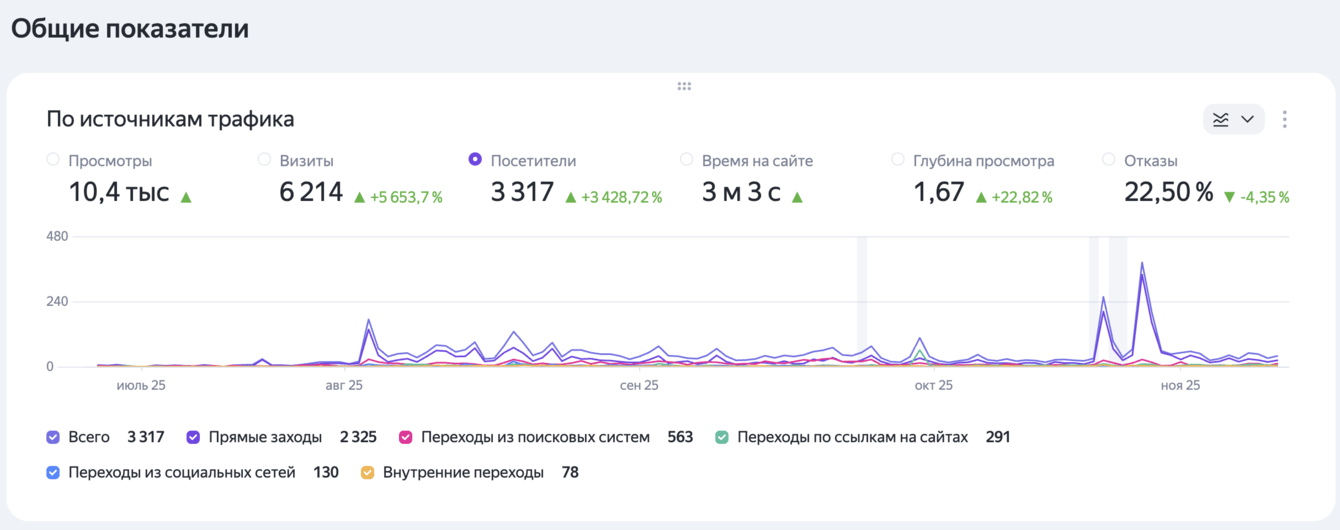Click the сен 25 axis label
Screen dimensions: 1340x530
(639, 385)
